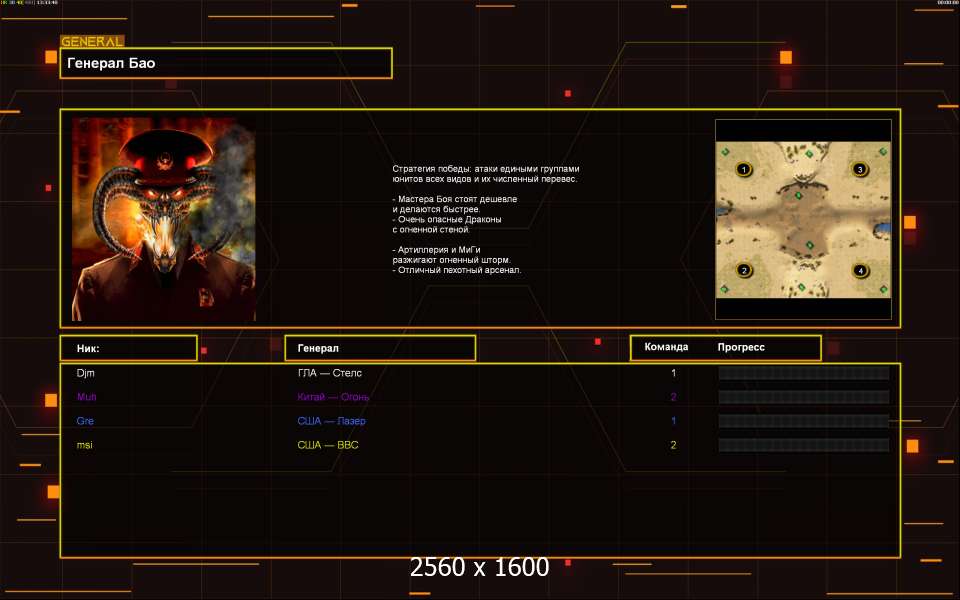
Task: Click the desert map preview
Action: coord(803,220)
